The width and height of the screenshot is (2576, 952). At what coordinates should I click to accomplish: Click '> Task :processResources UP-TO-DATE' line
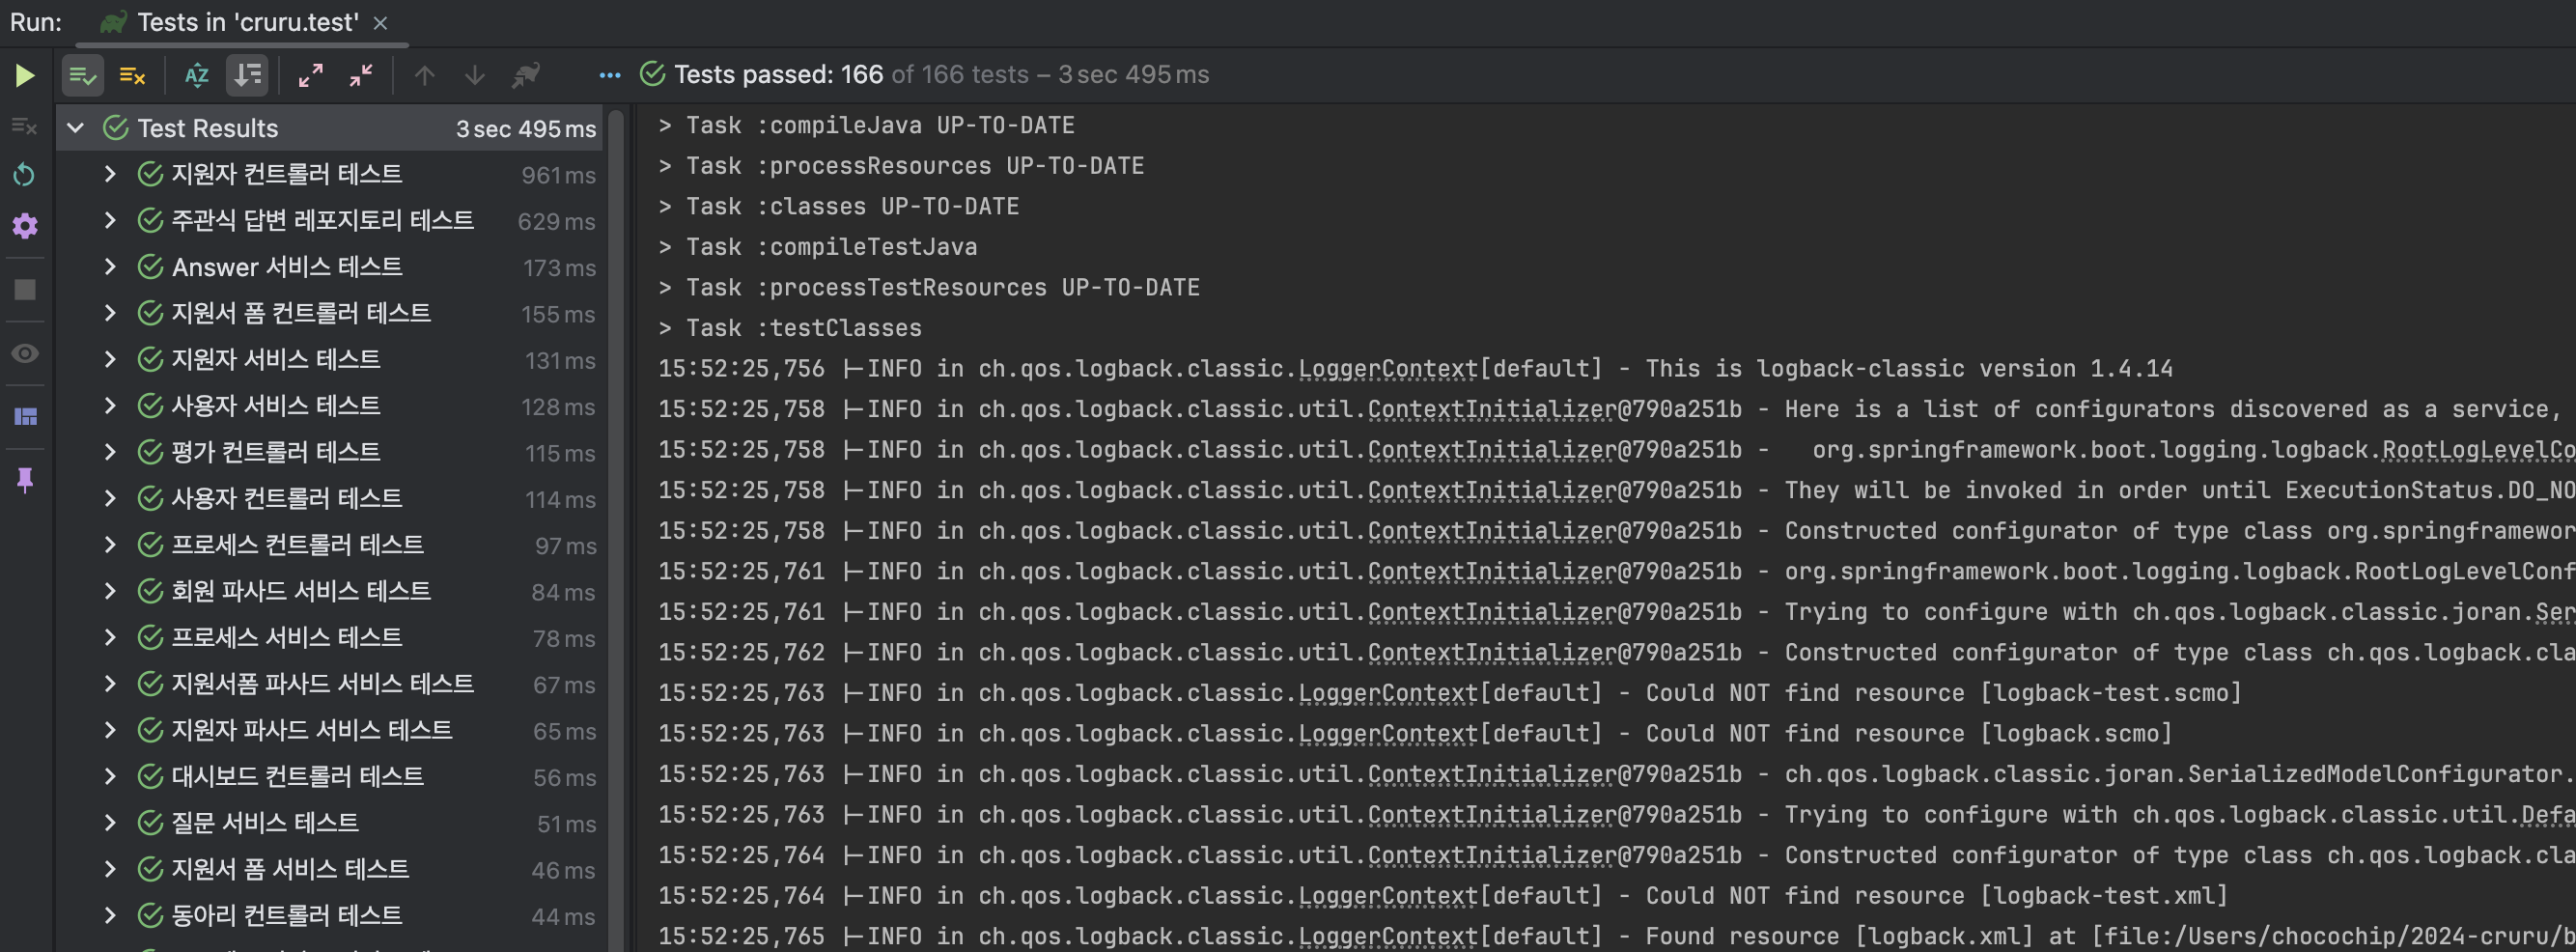[x=901, y=166]
